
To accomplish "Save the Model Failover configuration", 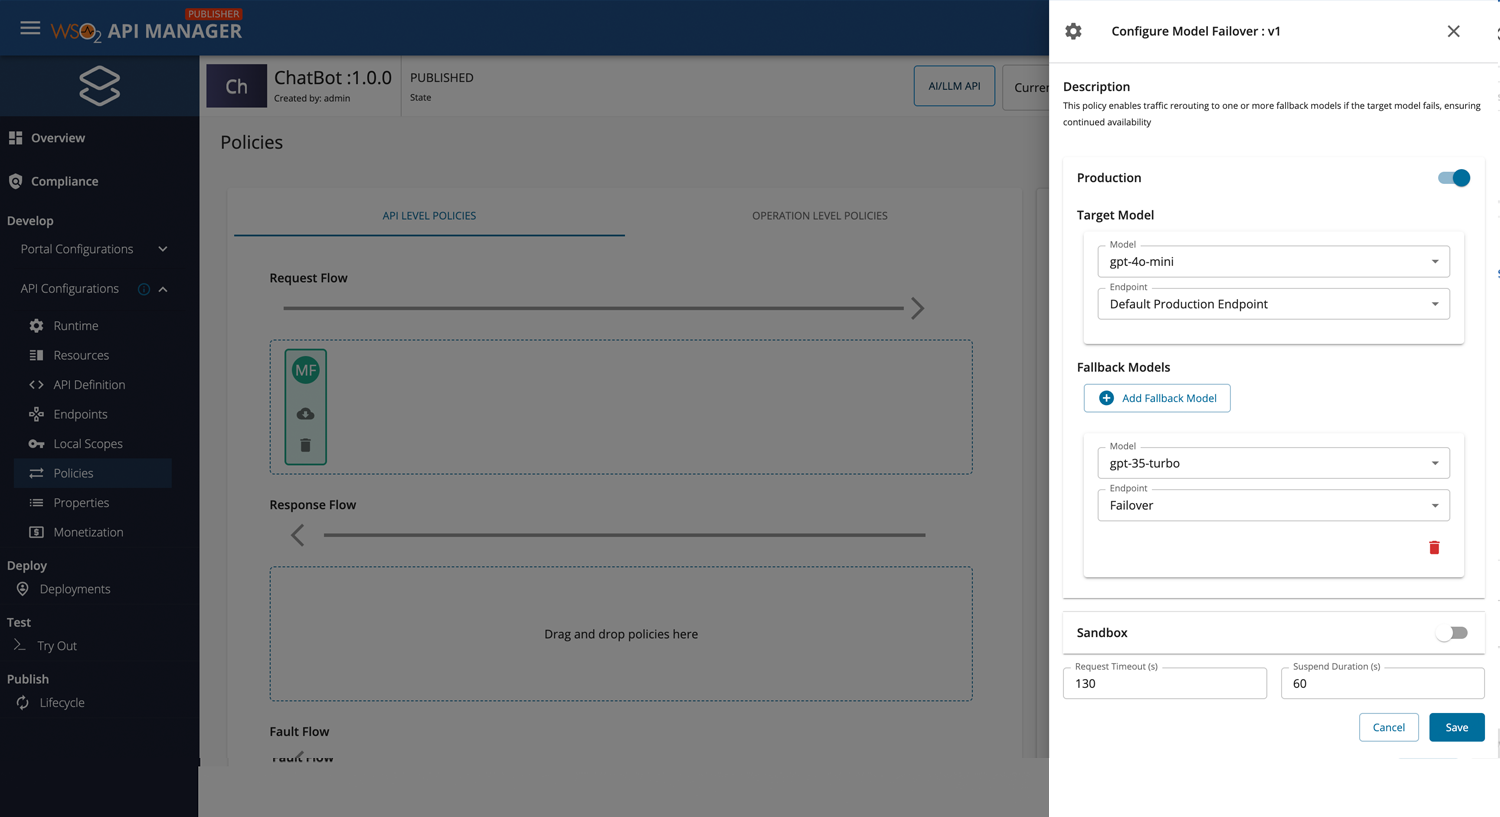I will (1456, 727).
